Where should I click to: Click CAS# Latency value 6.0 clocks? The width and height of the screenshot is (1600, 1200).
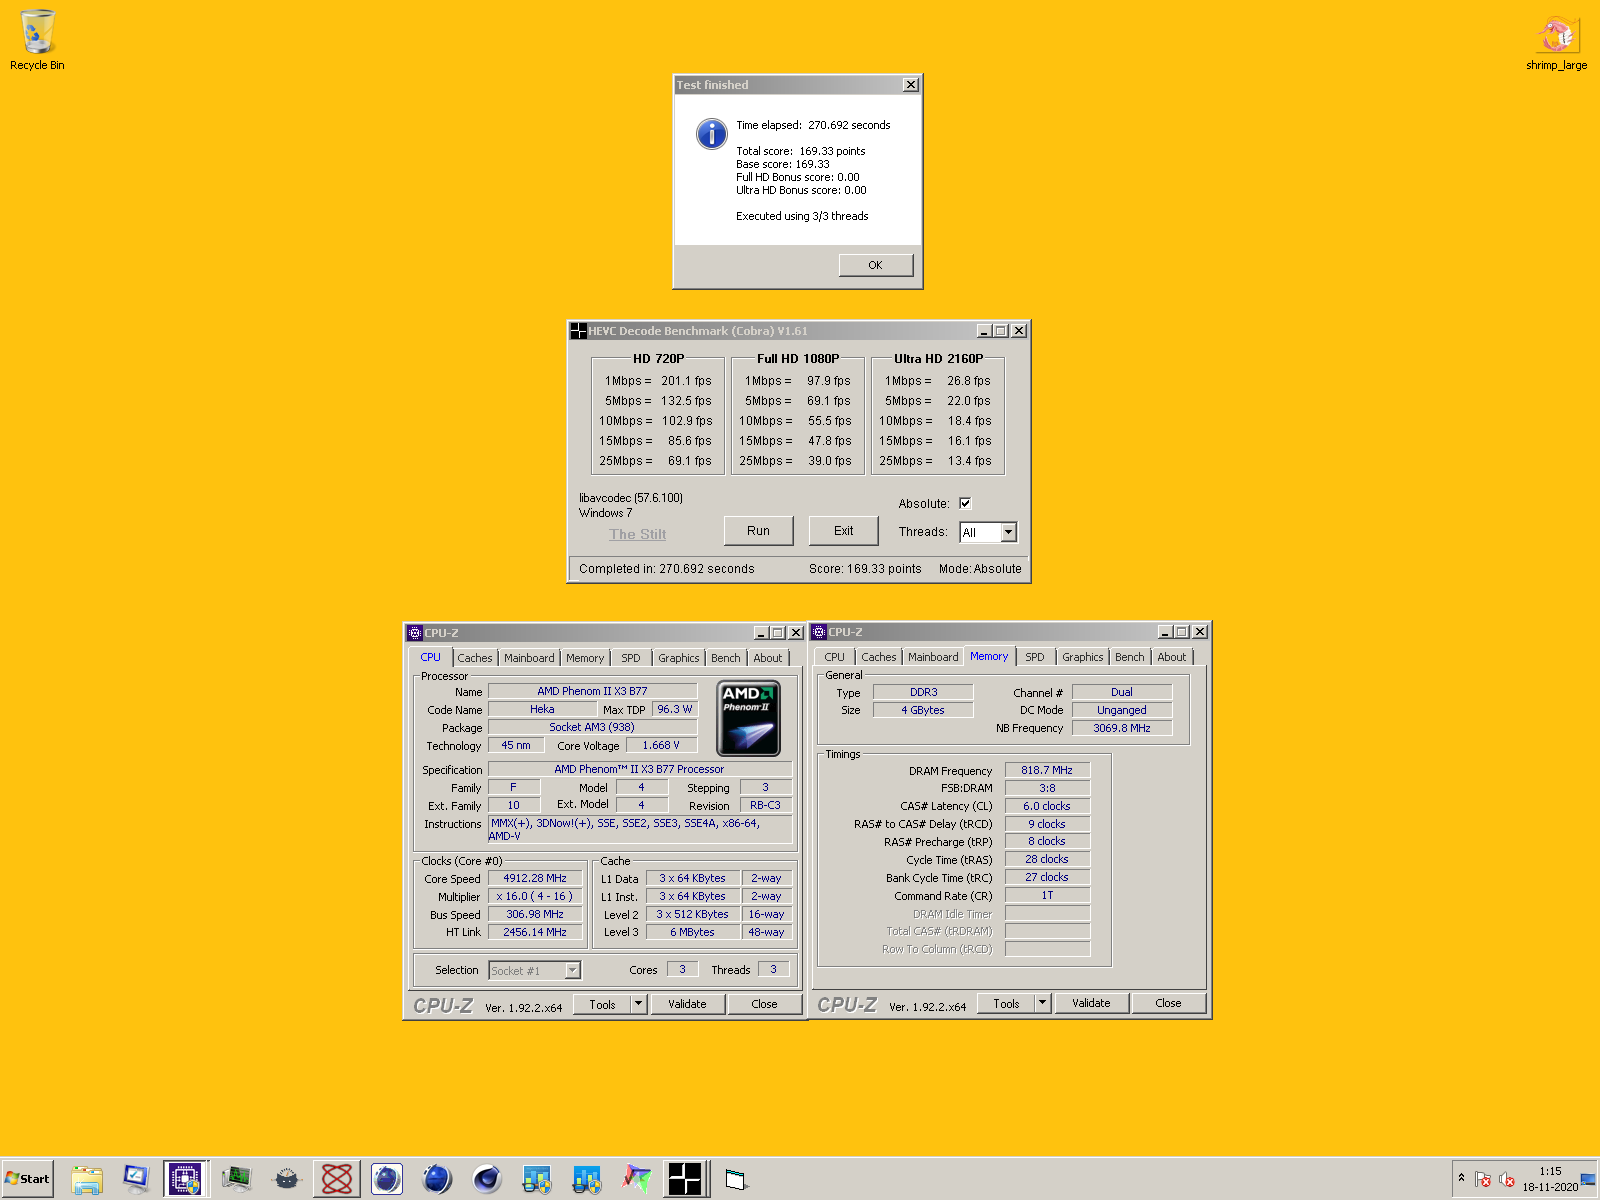1047,806
